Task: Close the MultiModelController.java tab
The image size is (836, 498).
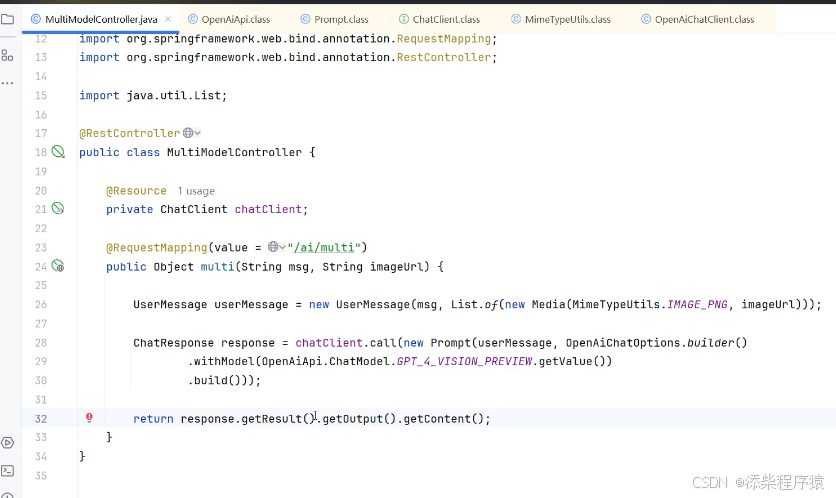Action: click(x=168, y=19)
